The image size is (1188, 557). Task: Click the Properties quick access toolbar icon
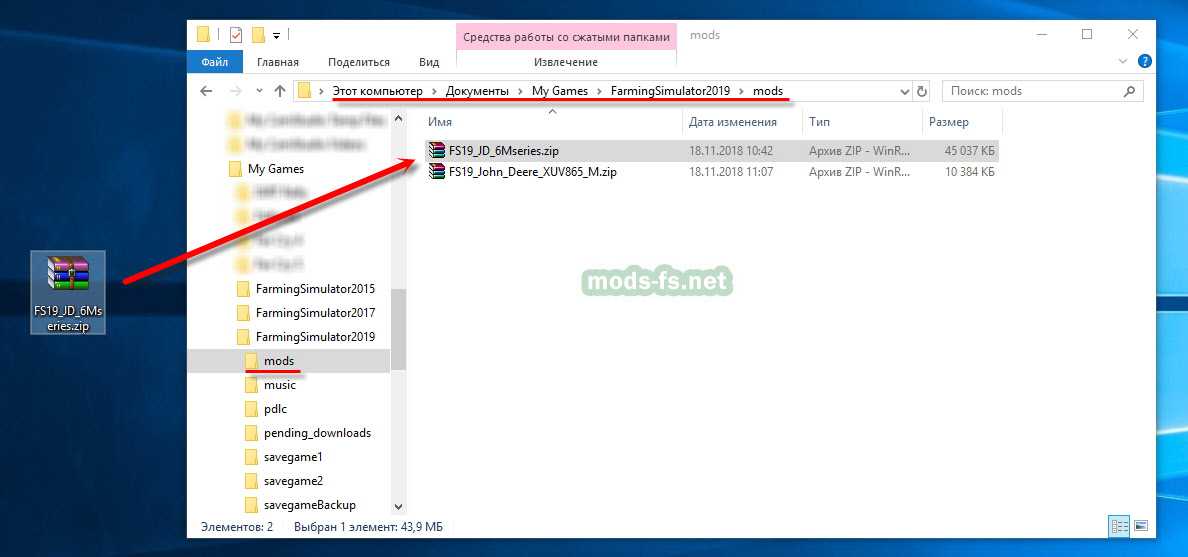pos(236,35)
